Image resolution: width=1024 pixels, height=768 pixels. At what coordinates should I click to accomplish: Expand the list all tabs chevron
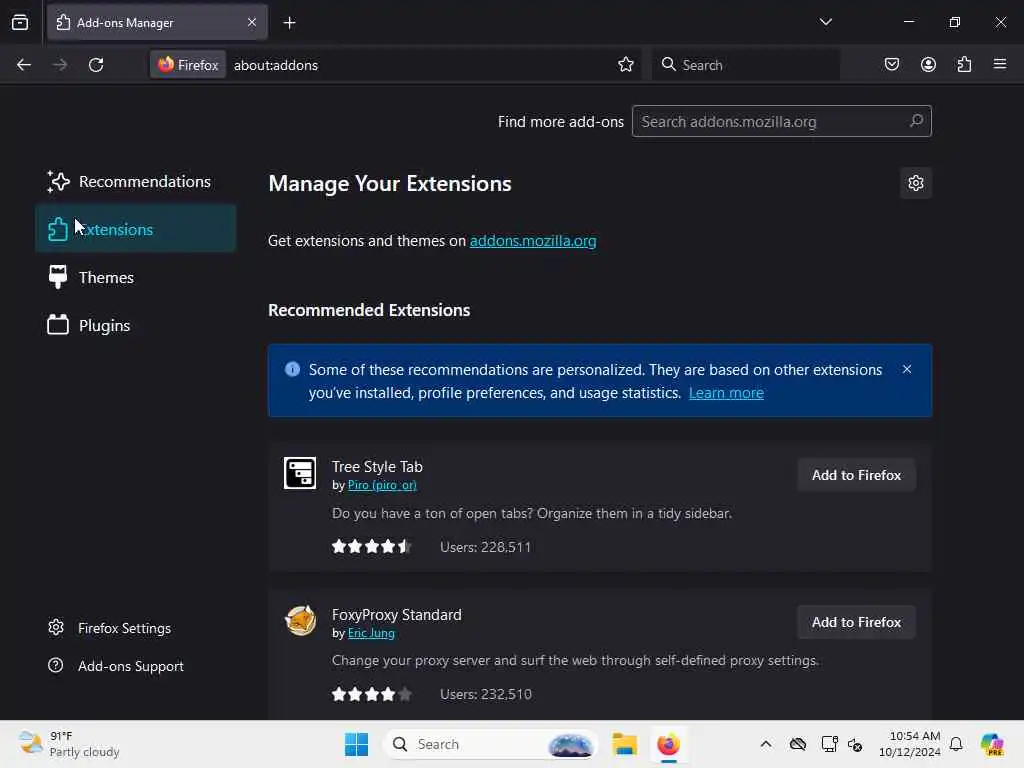point(825,22)
